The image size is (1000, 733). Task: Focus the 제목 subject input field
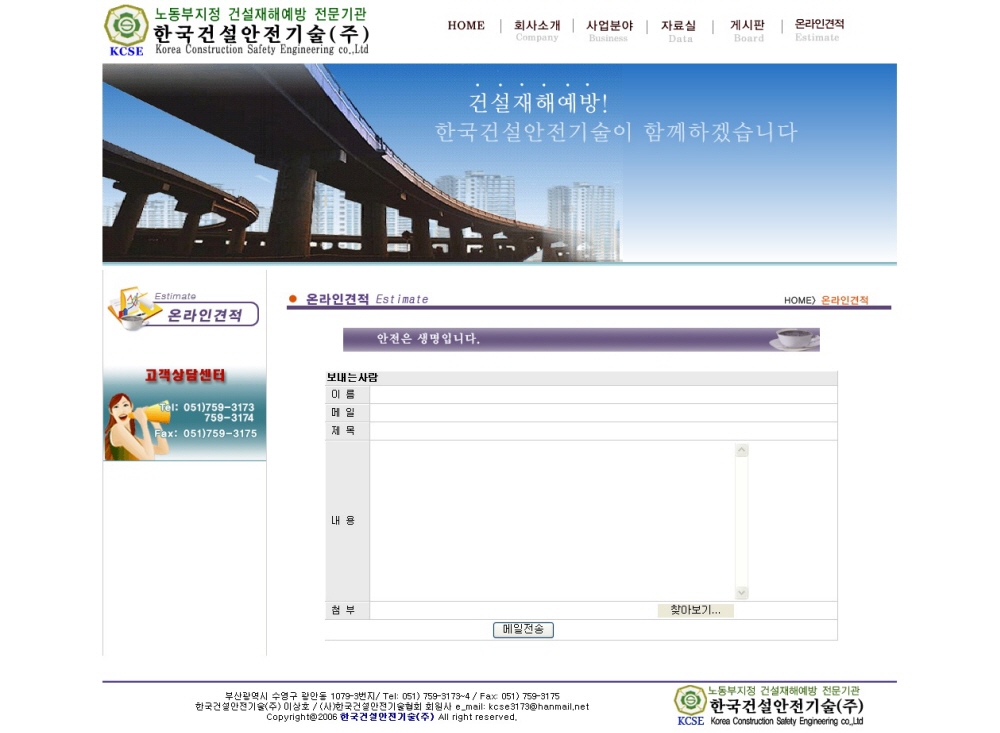pyautogui.click(x=602, y=431)
